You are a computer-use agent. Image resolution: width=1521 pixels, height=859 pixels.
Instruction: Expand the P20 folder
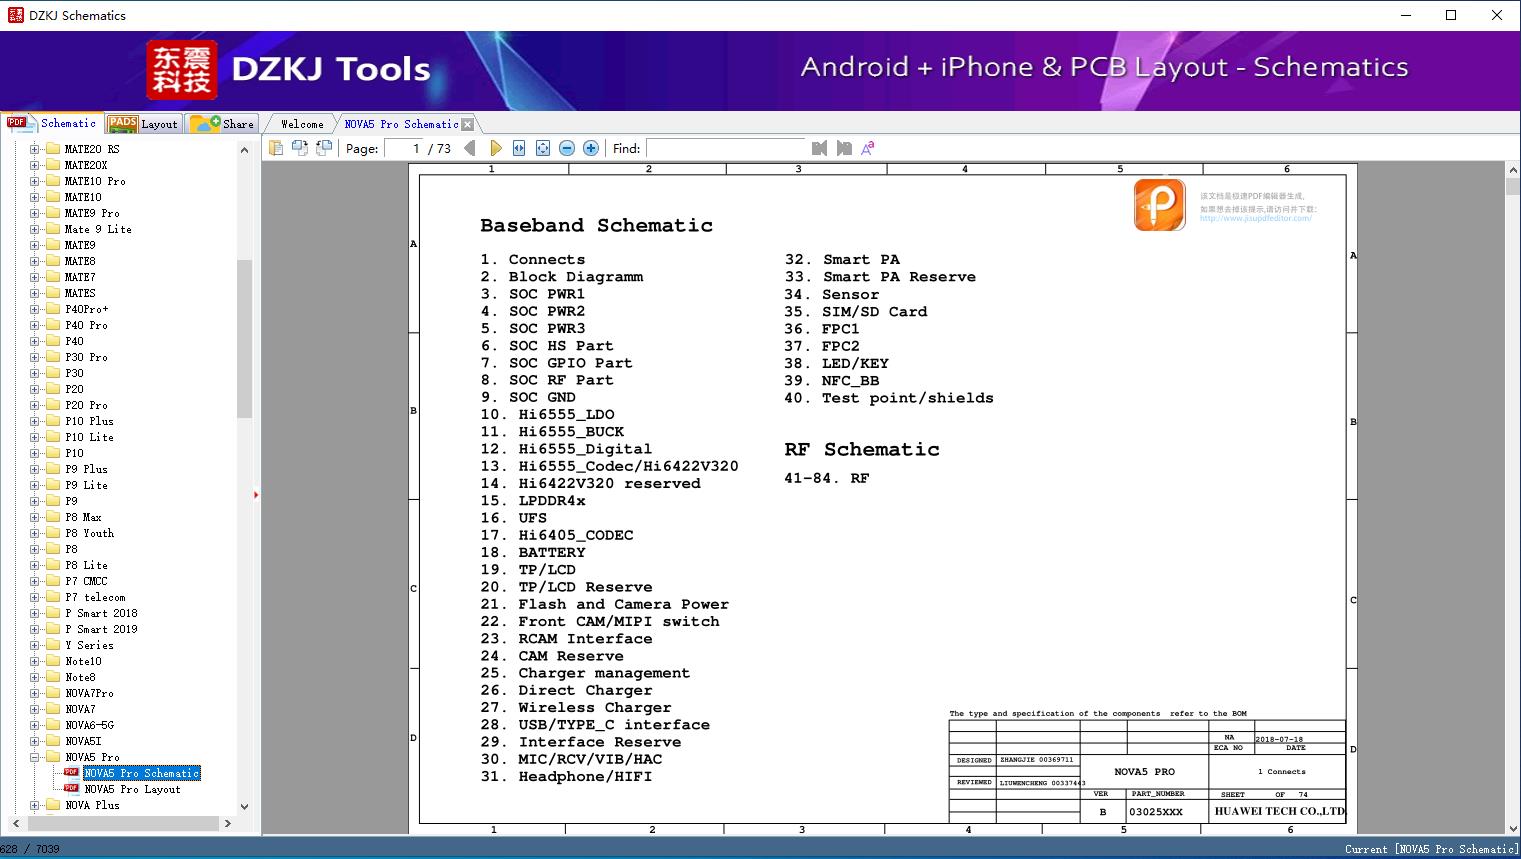35,389
